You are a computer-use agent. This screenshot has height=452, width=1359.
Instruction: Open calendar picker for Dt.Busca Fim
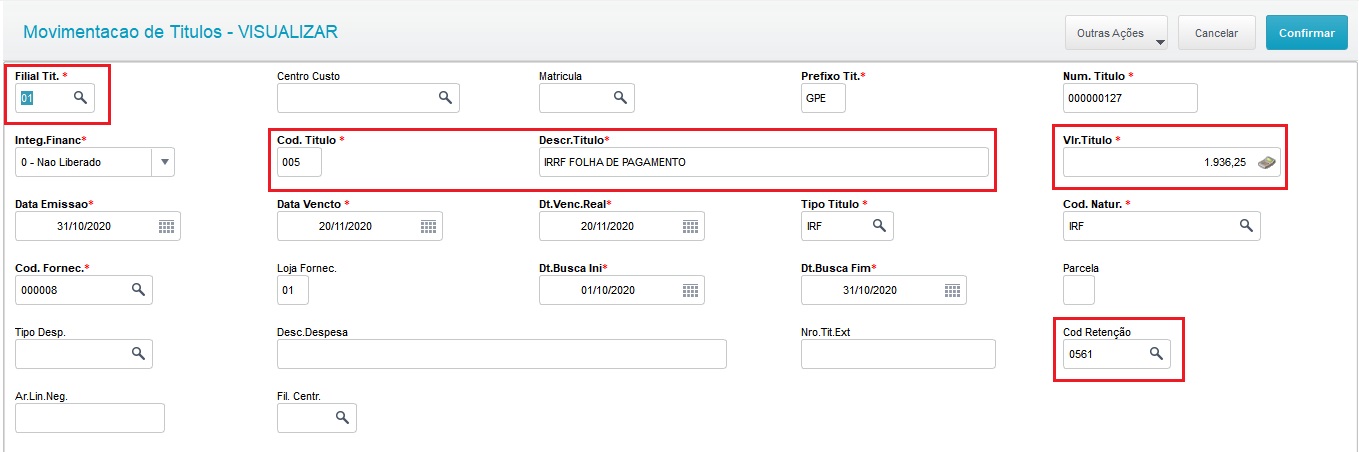[x=952, y=290]
